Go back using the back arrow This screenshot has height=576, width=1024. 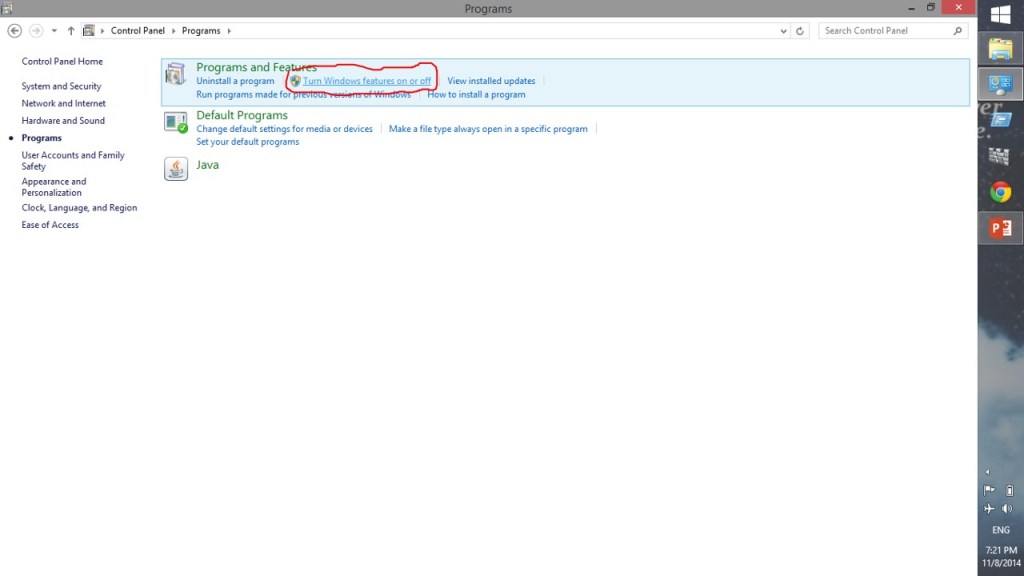click(x=15, y=31)
